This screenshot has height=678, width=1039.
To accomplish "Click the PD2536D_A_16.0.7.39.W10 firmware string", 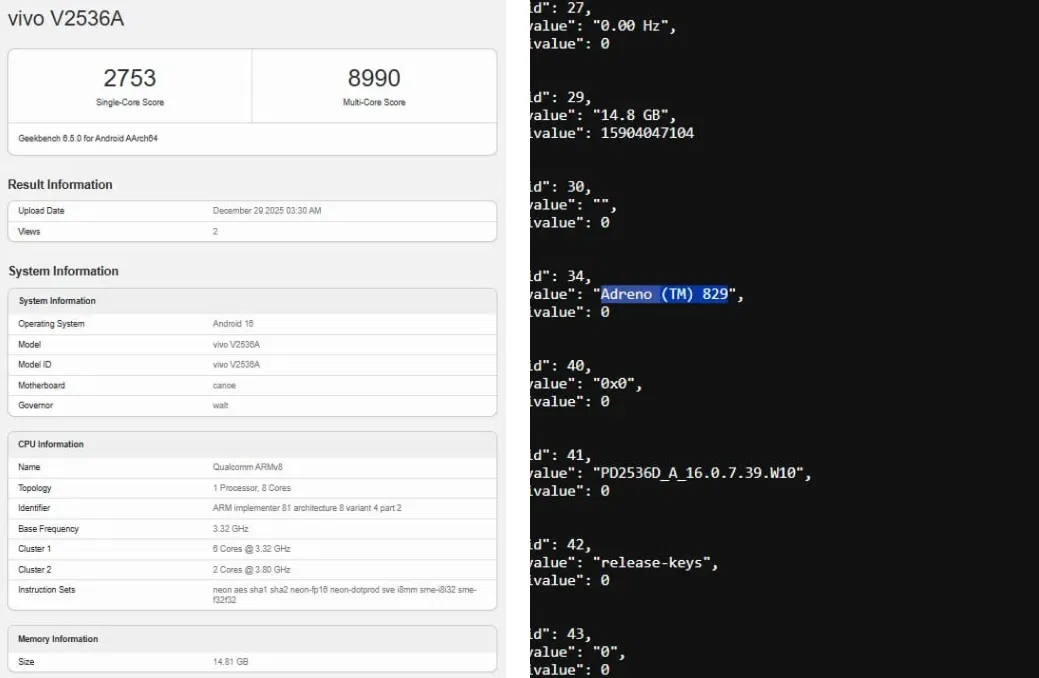I will pos(698,473).
